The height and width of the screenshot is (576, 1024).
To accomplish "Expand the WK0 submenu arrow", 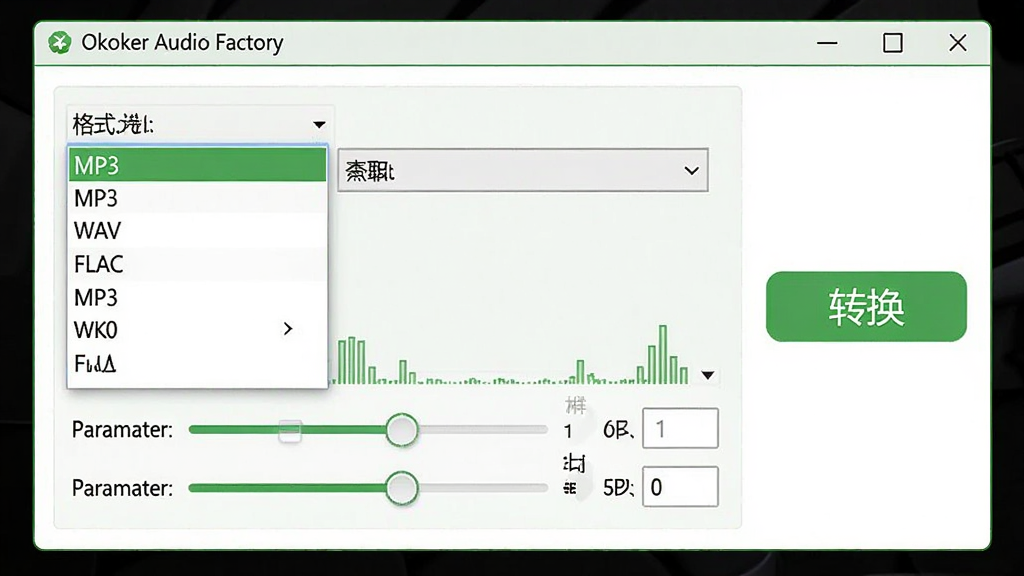I will pos(288,329).
